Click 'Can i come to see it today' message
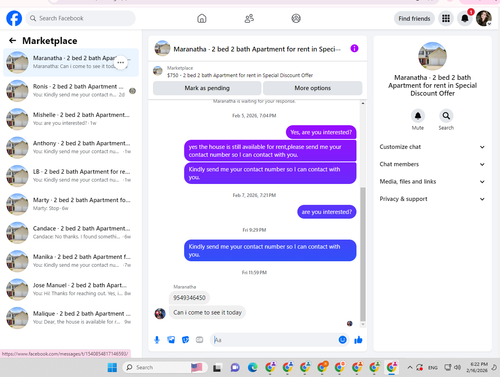This screenshot has width=500, height=377. pyautogui.click(x=207, y=312)
